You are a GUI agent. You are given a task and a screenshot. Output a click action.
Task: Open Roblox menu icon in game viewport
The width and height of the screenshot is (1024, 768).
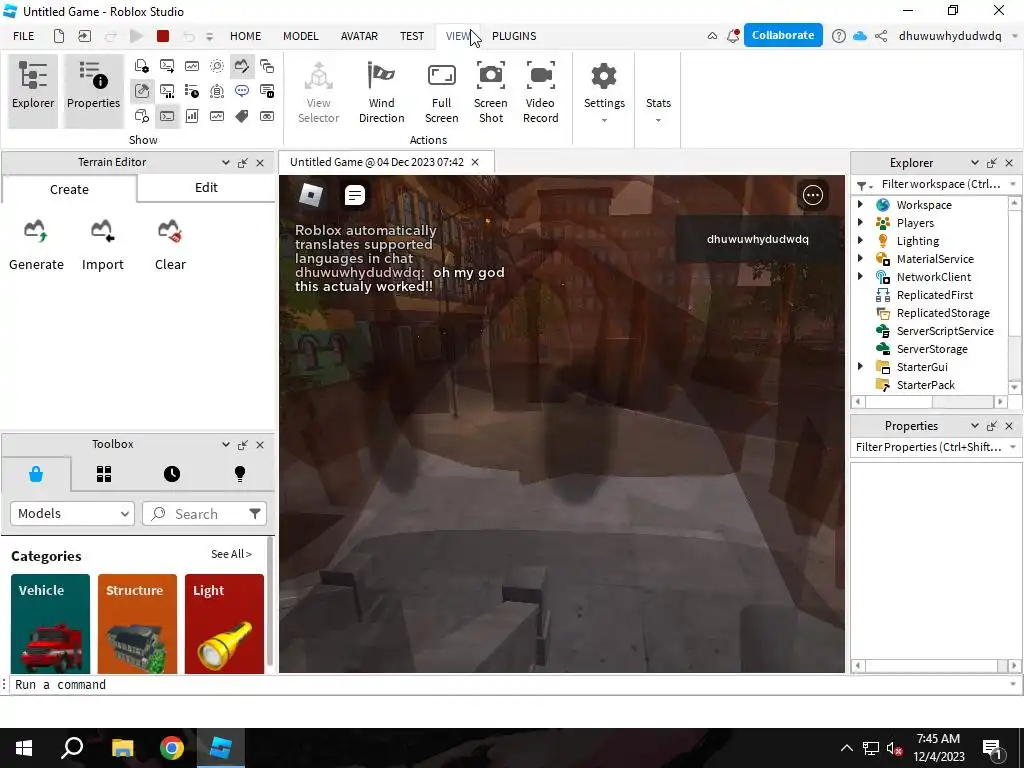click(311, 195)
